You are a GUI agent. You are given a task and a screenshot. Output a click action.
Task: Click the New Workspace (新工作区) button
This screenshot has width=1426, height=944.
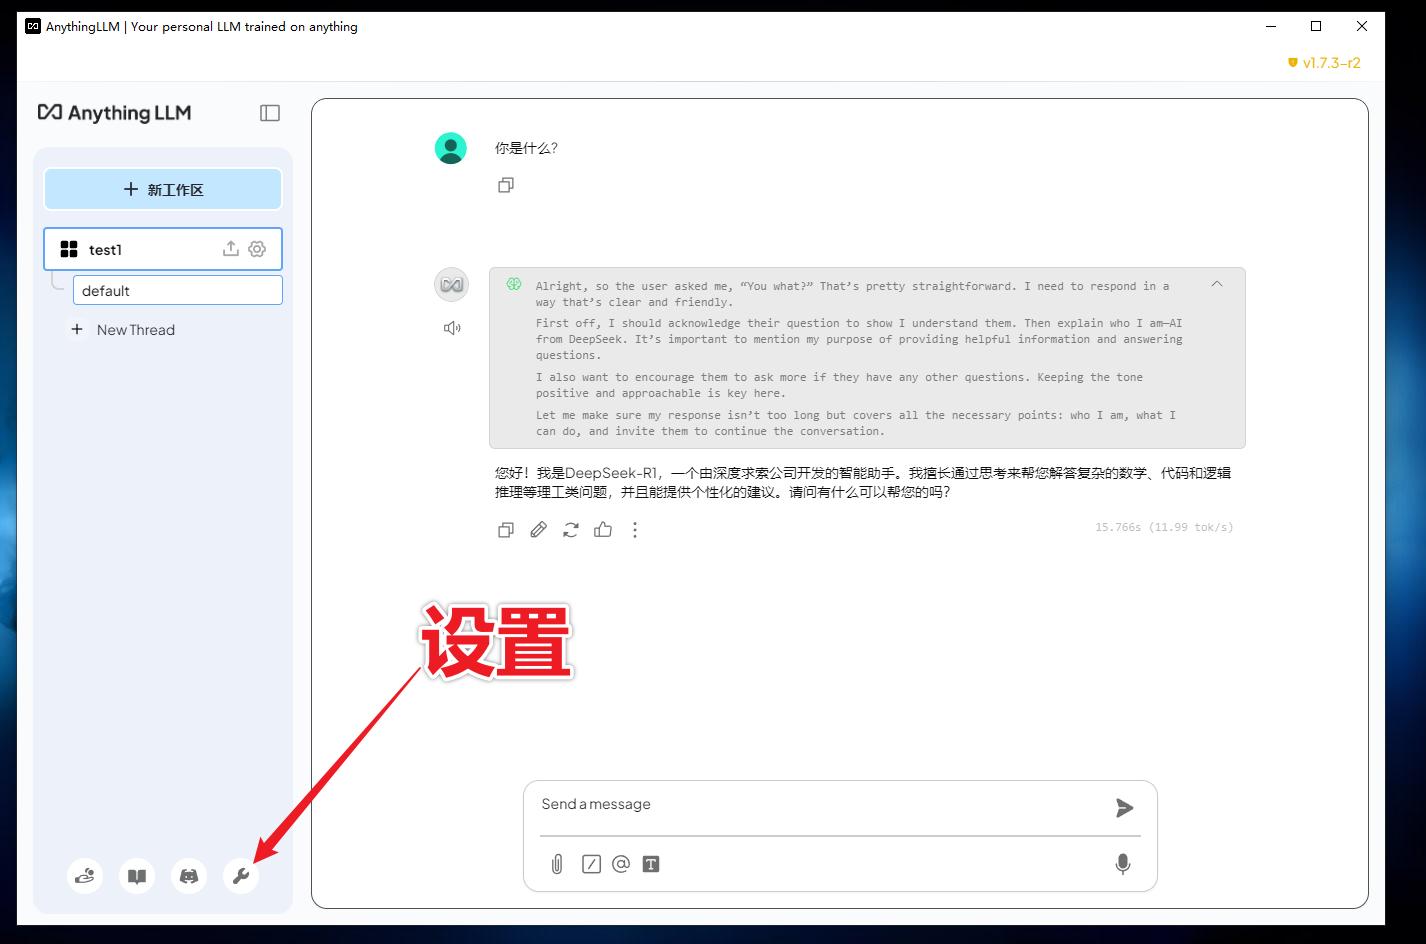(163, 189)
